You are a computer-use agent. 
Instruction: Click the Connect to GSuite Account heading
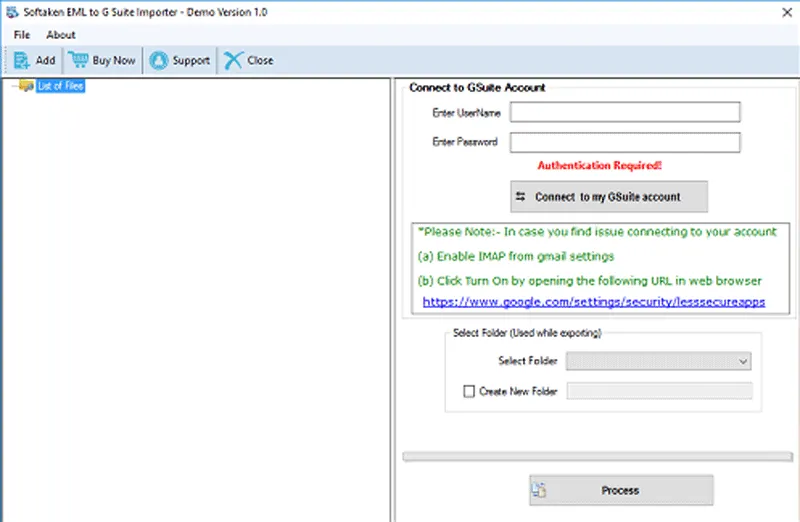[477, 88]
